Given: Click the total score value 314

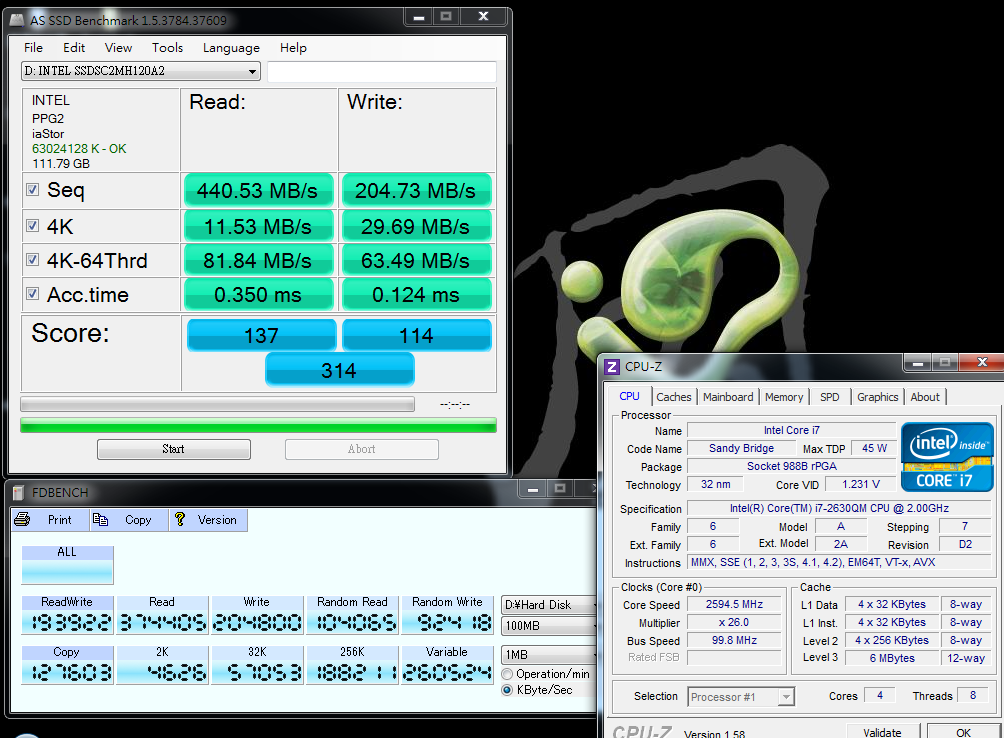Looking at the screenshot, I should point(339,371).
